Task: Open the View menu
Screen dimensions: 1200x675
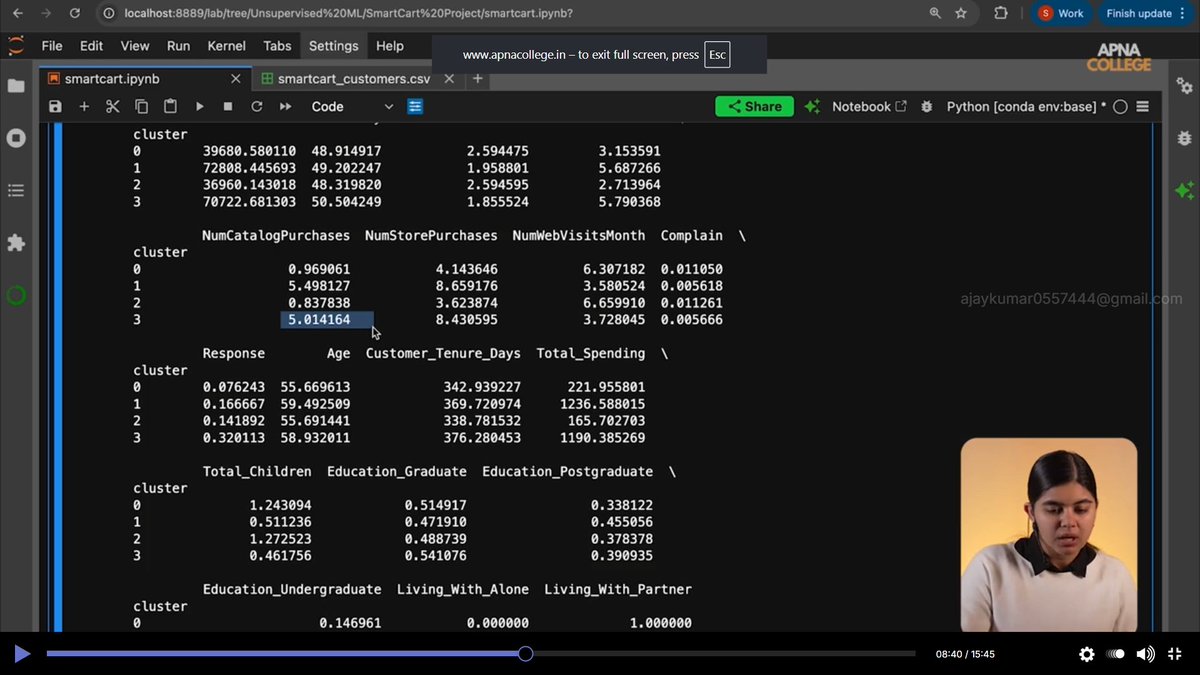Action: click(x=135, y=46)
